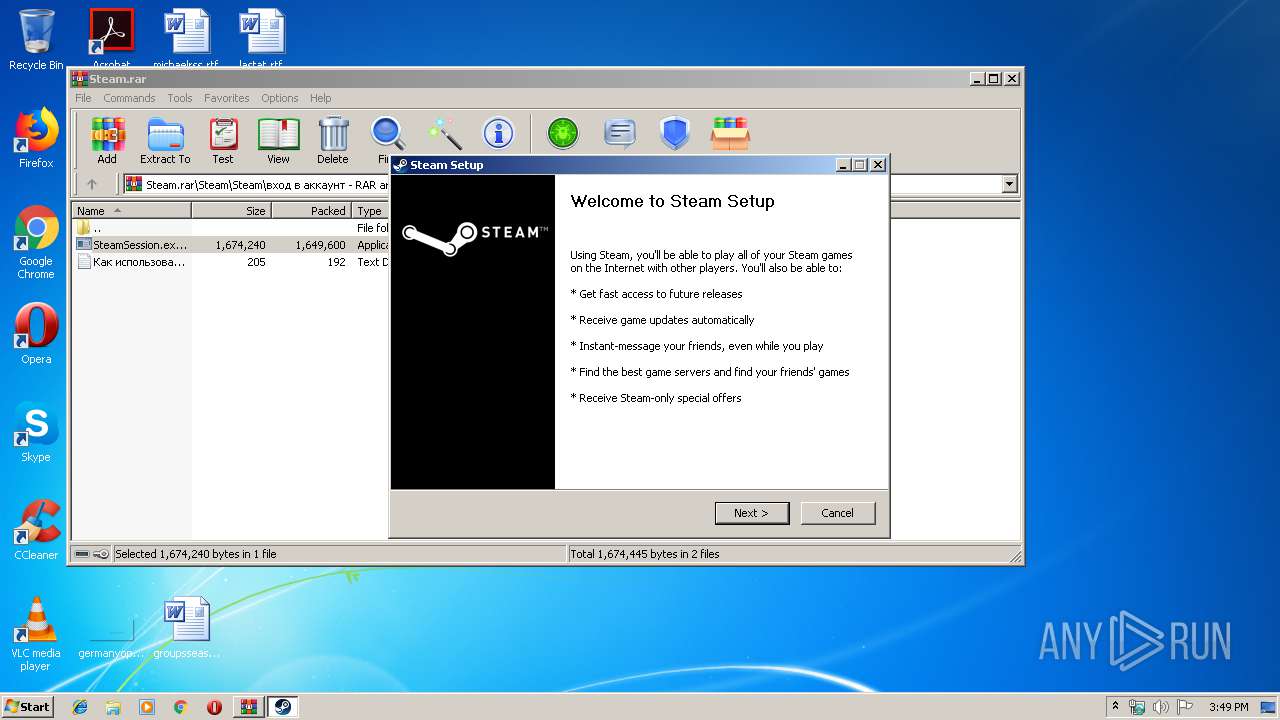
Task: Click the network tray icon
Action: pos(1138,707)
